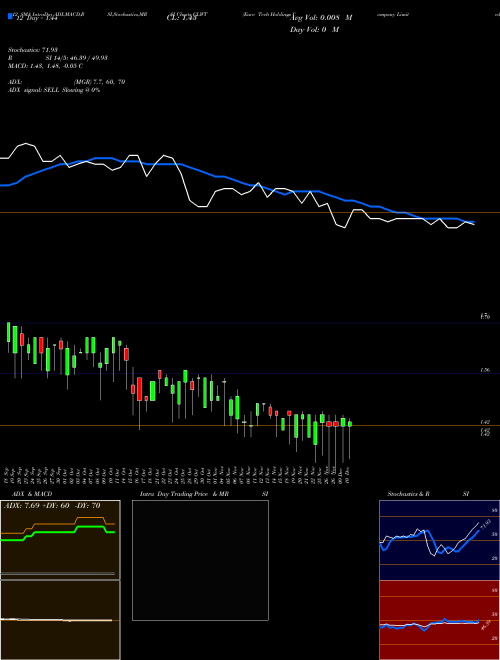Viewport: 500px width, 660px height.
Task: Click the 1.42 price axis label
Action: click(485, 422)
